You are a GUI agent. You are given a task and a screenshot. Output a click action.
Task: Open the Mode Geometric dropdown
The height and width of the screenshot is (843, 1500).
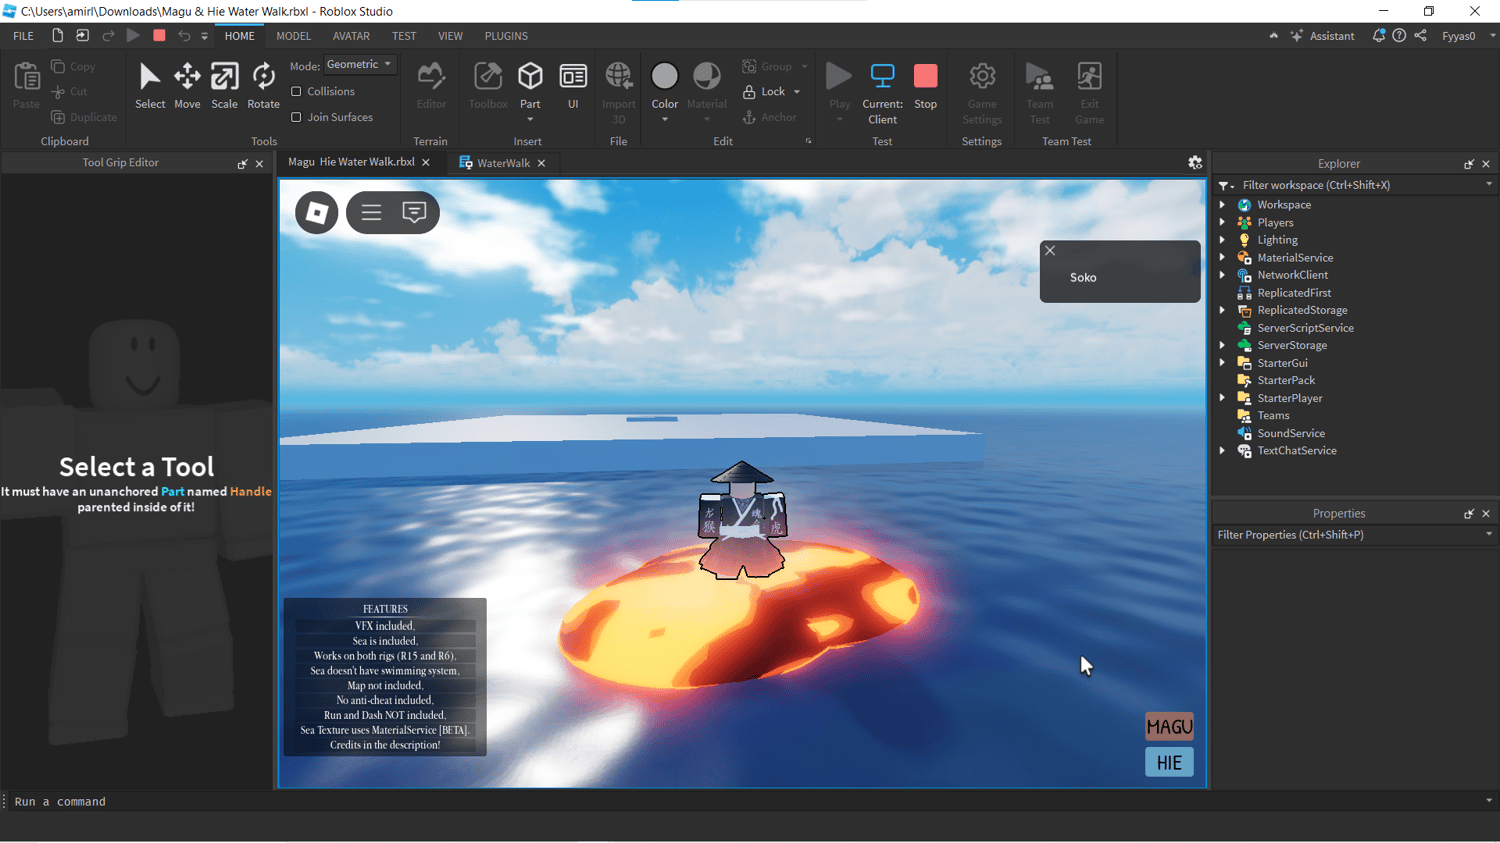click(360, 64)
